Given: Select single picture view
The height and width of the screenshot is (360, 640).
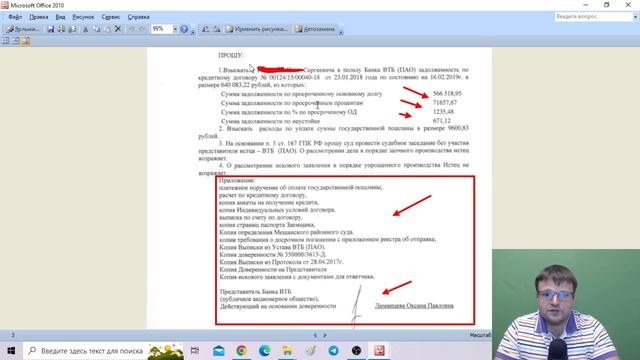Looking at the screenshot, I should tap(26, 41).
